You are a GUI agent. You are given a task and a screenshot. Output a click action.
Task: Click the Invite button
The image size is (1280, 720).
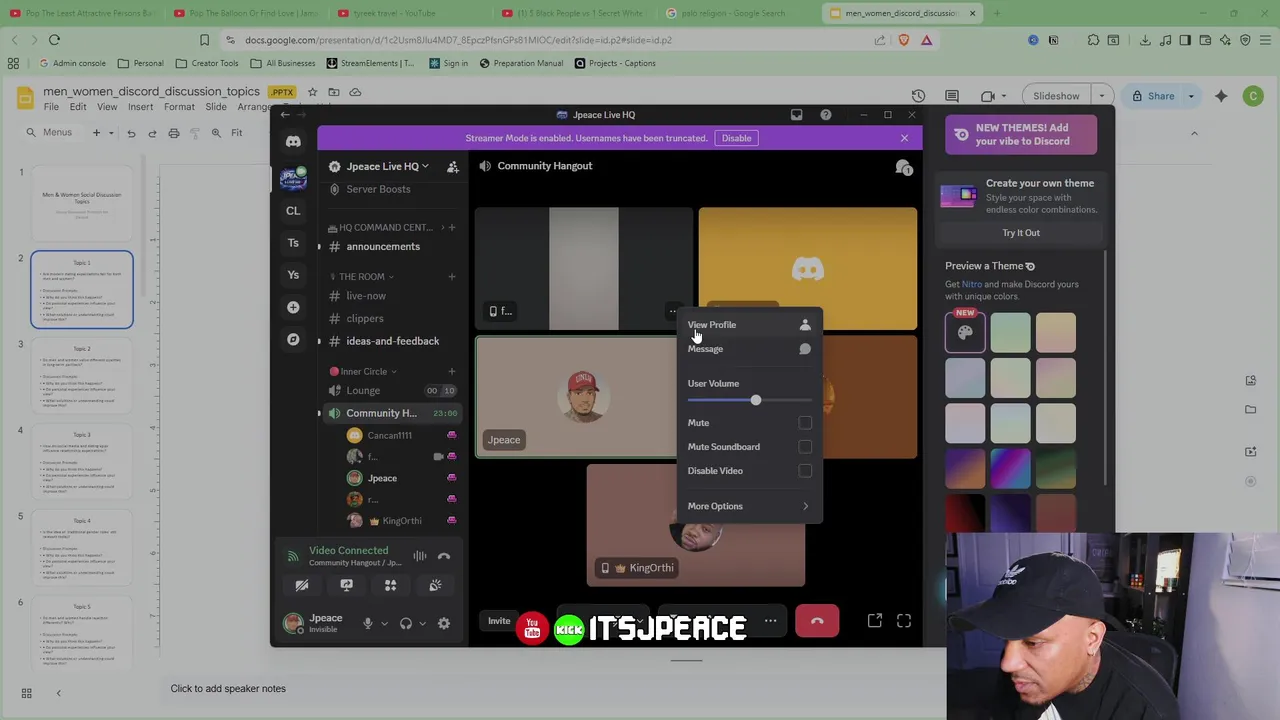point(499,621)
